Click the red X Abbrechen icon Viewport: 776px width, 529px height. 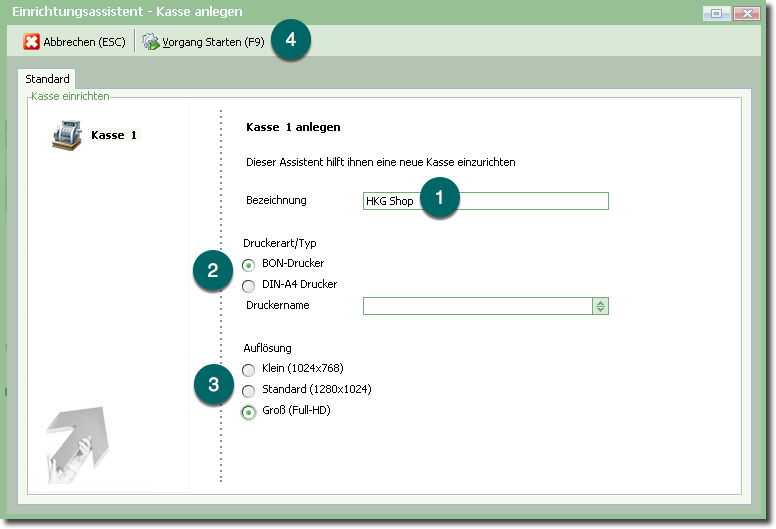[31, 42]
